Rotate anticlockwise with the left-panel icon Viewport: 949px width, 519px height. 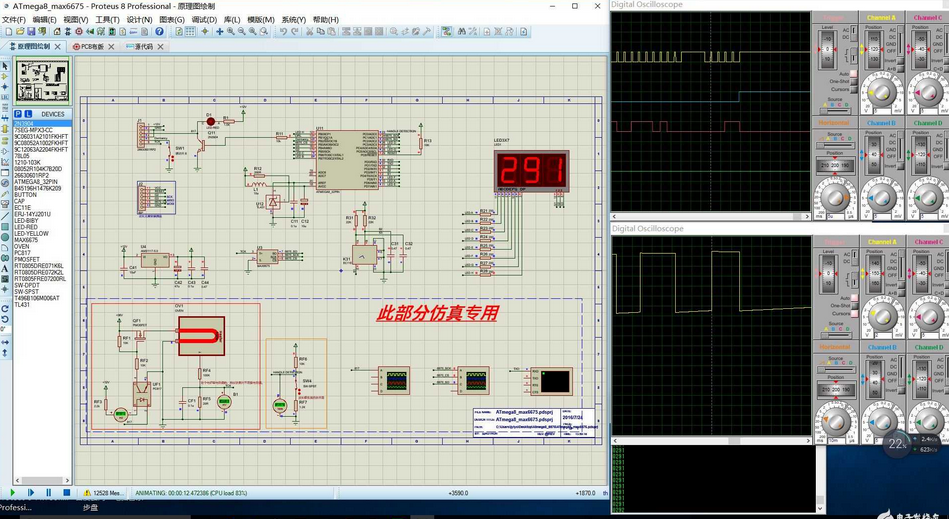(5, 319)
